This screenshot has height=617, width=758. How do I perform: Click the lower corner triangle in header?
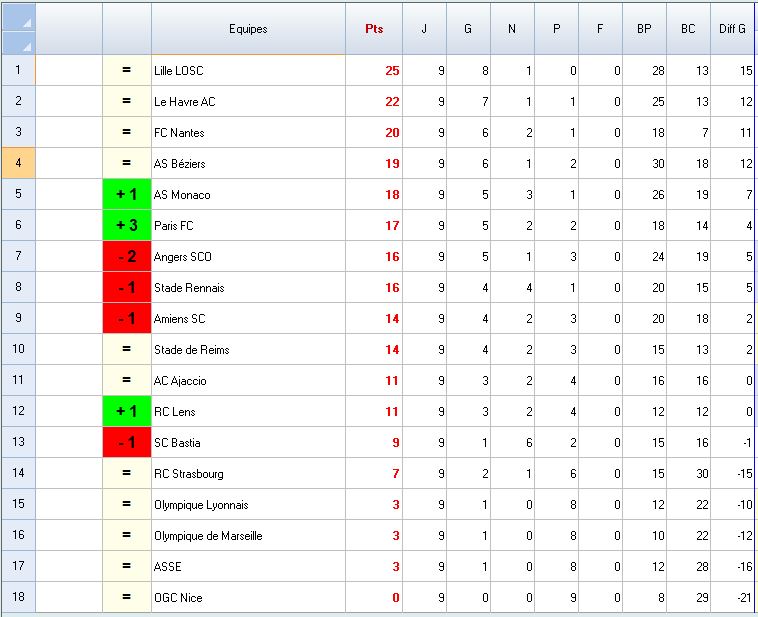click(x=26, y=45)
